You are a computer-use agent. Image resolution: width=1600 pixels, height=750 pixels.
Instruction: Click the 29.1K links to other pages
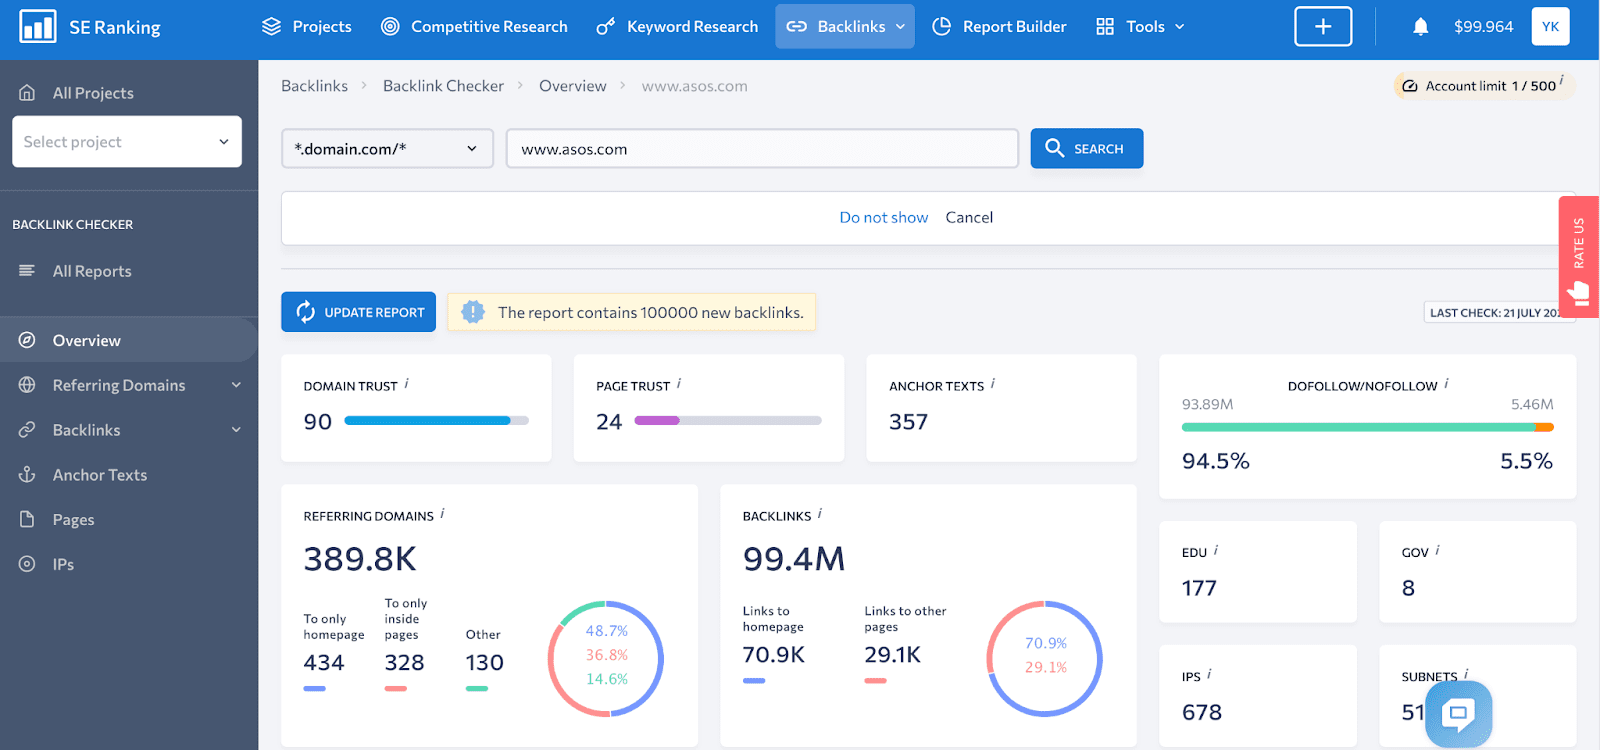coord(892,655)
